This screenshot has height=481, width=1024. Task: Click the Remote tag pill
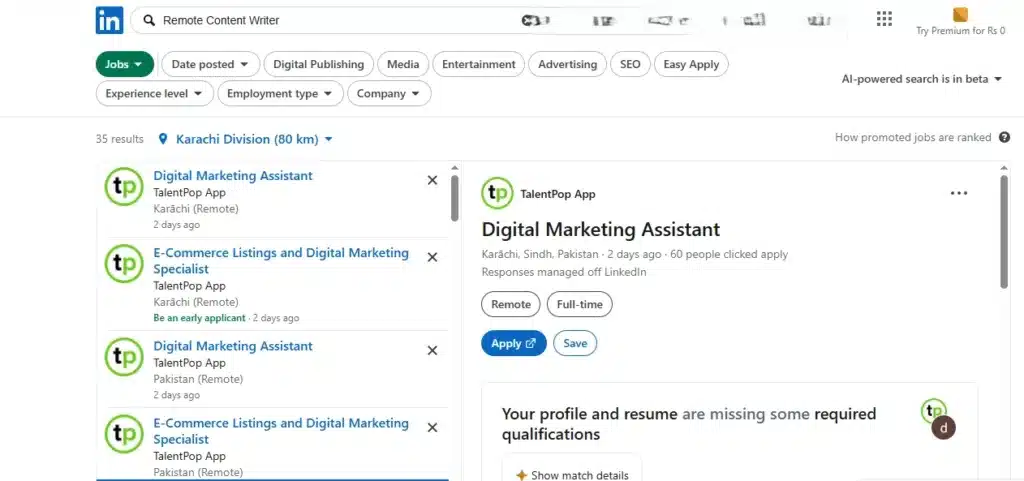511,304
